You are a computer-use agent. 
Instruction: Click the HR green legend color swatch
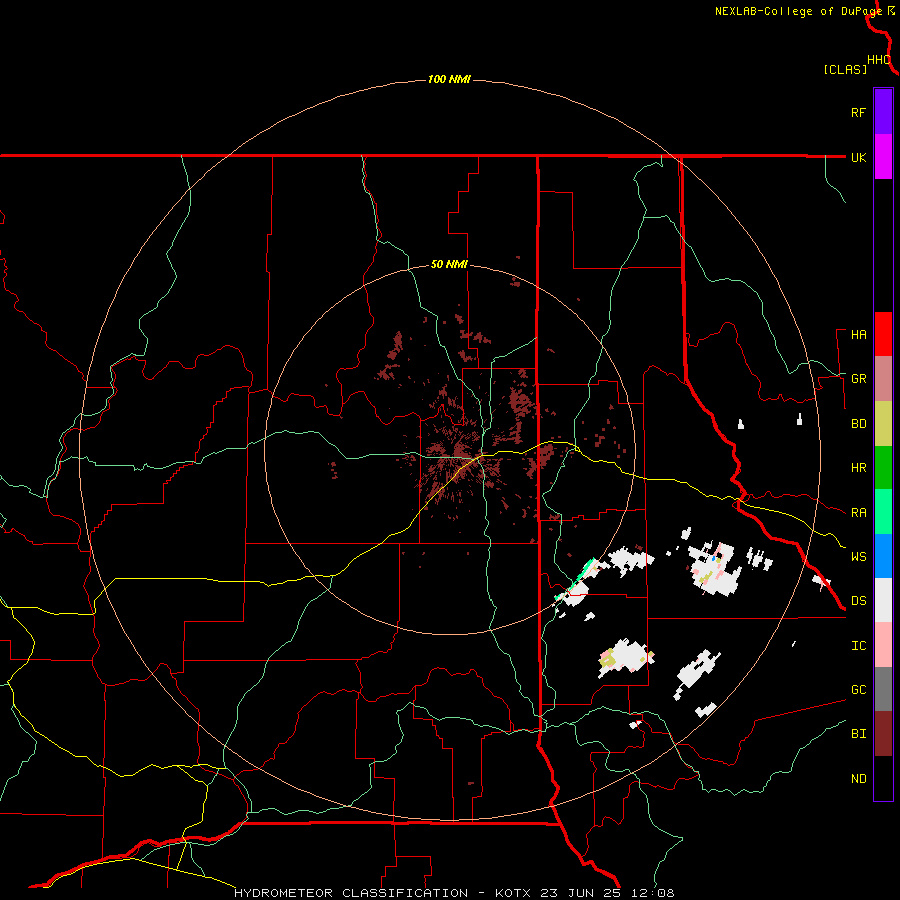tap(883, 468)
